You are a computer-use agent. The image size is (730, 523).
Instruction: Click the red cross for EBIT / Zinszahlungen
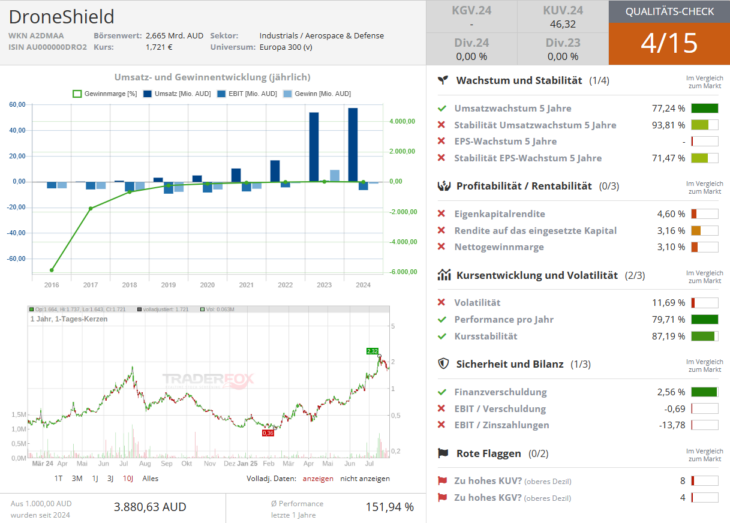click(x=441, y=425)
